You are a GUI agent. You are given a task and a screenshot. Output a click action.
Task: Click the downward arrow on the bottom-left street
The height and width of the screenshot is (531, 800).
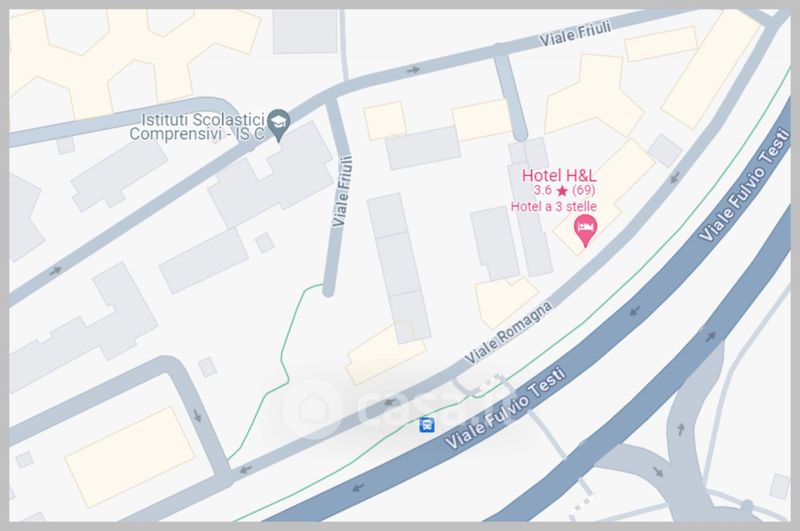pos(197,415)
